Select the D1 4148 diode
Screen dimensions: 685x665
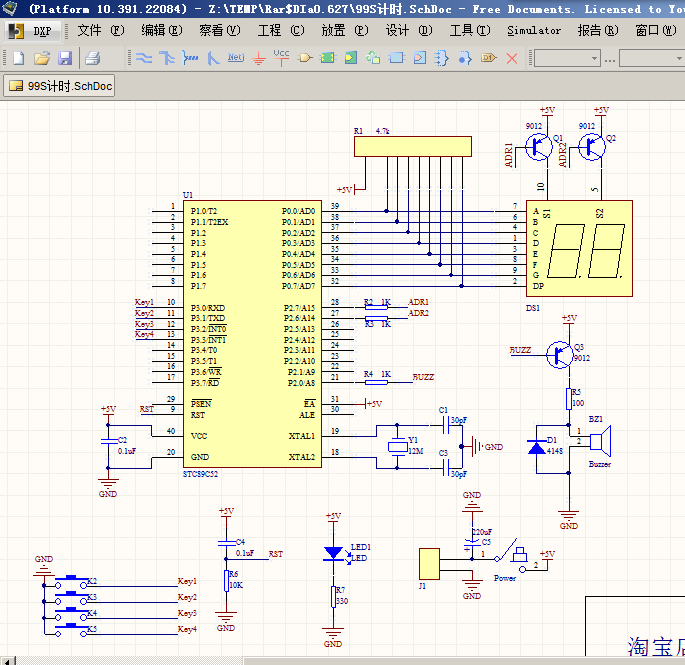click(537, 448)
